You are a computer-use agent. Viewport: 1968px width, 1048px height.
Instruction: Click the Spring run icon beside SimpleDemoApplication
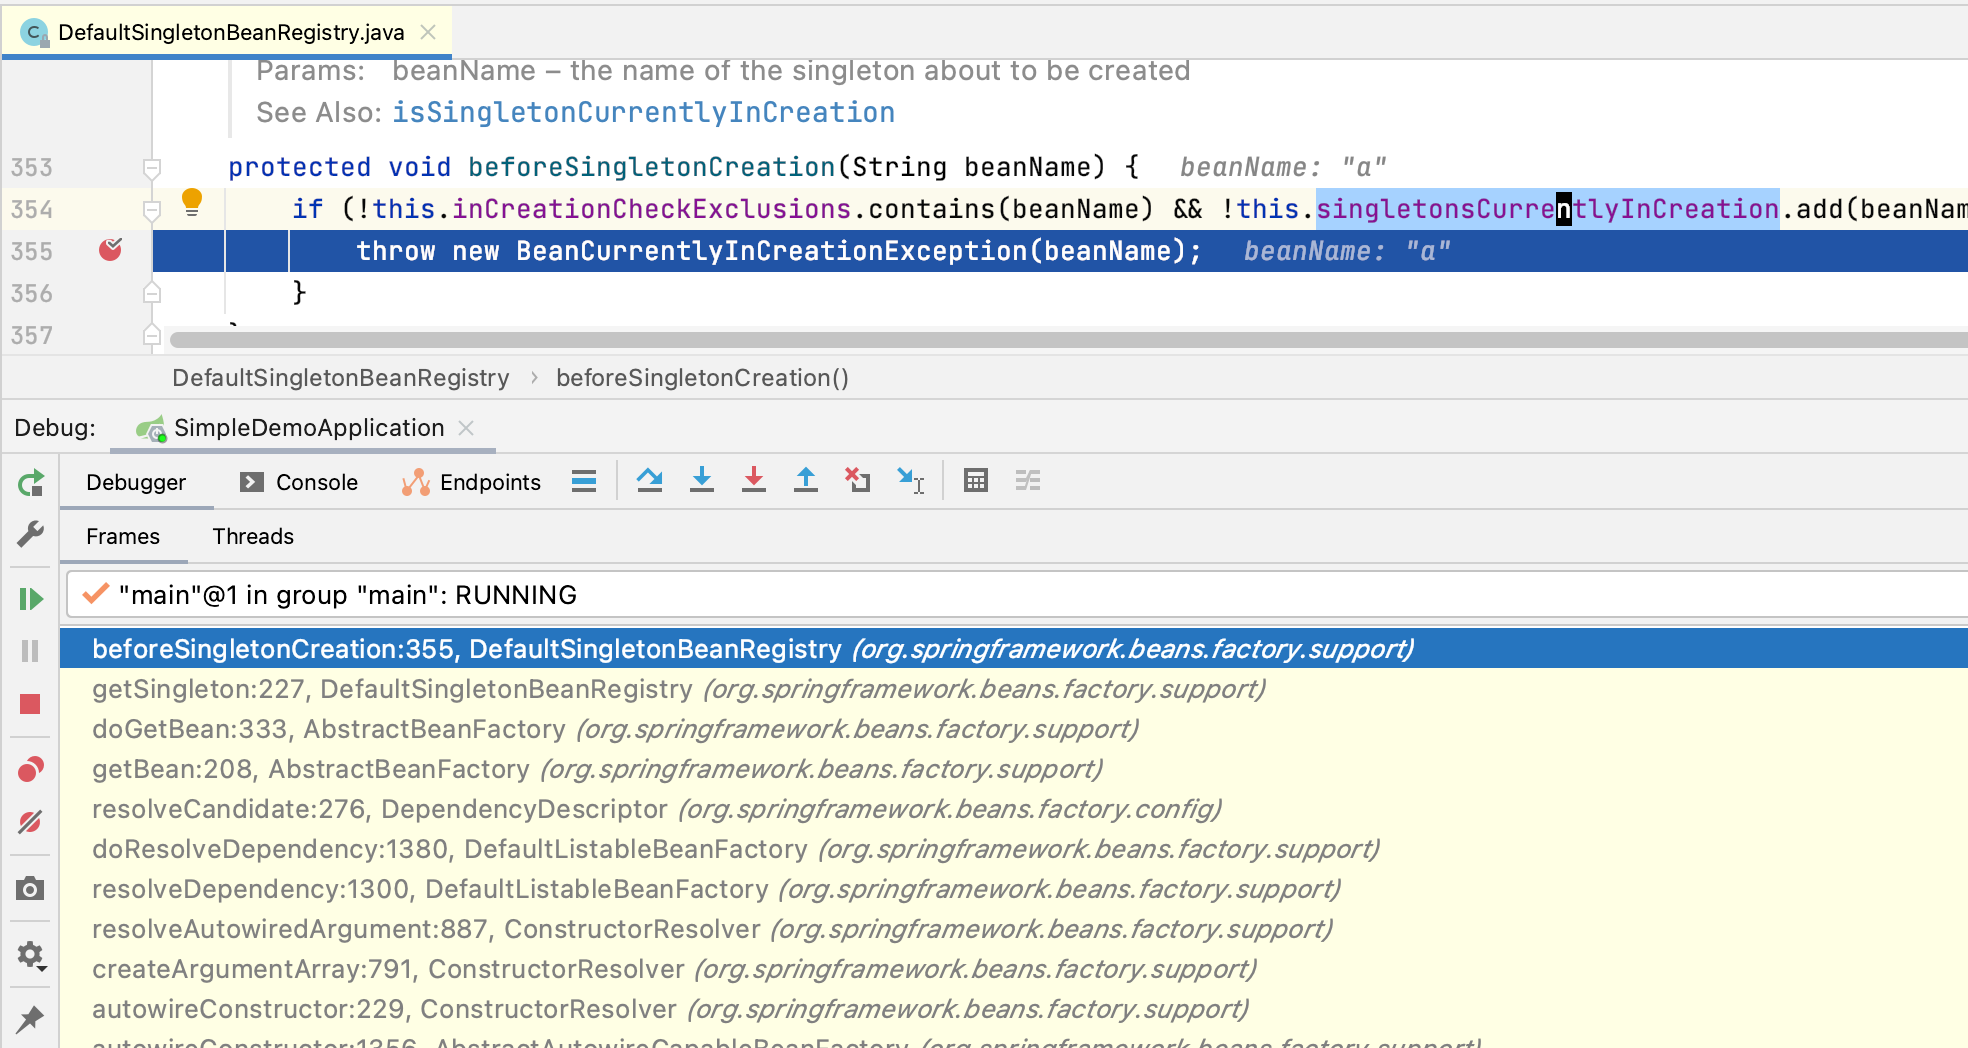151,429
